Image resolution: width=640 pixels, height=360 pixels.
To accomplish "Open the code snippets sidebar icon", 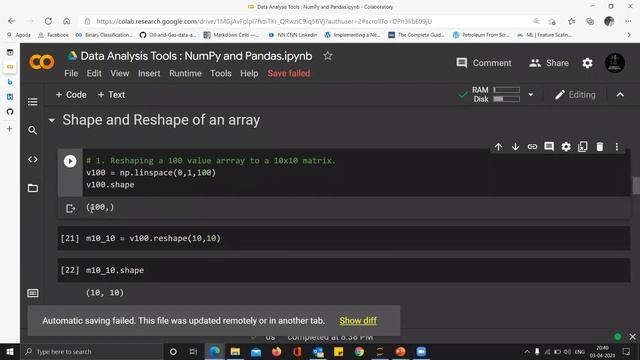I will (33, 159).
